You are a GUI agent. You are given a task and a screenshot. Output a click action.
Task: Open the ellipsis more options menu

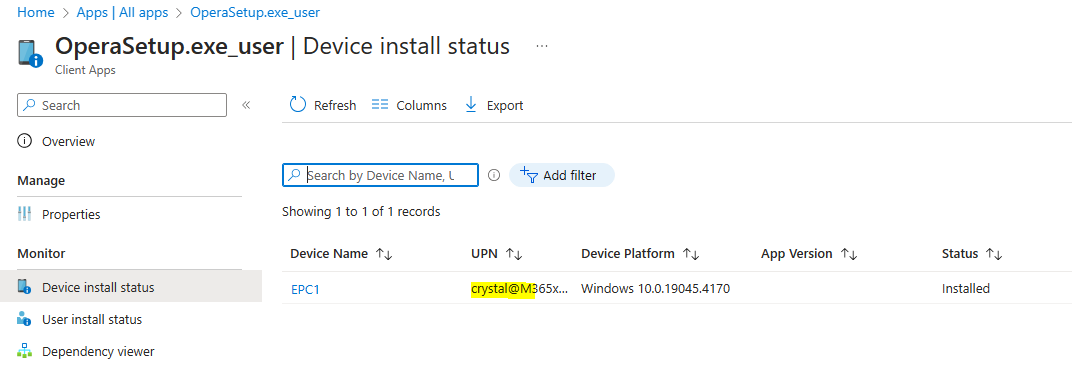pos(542,46)
